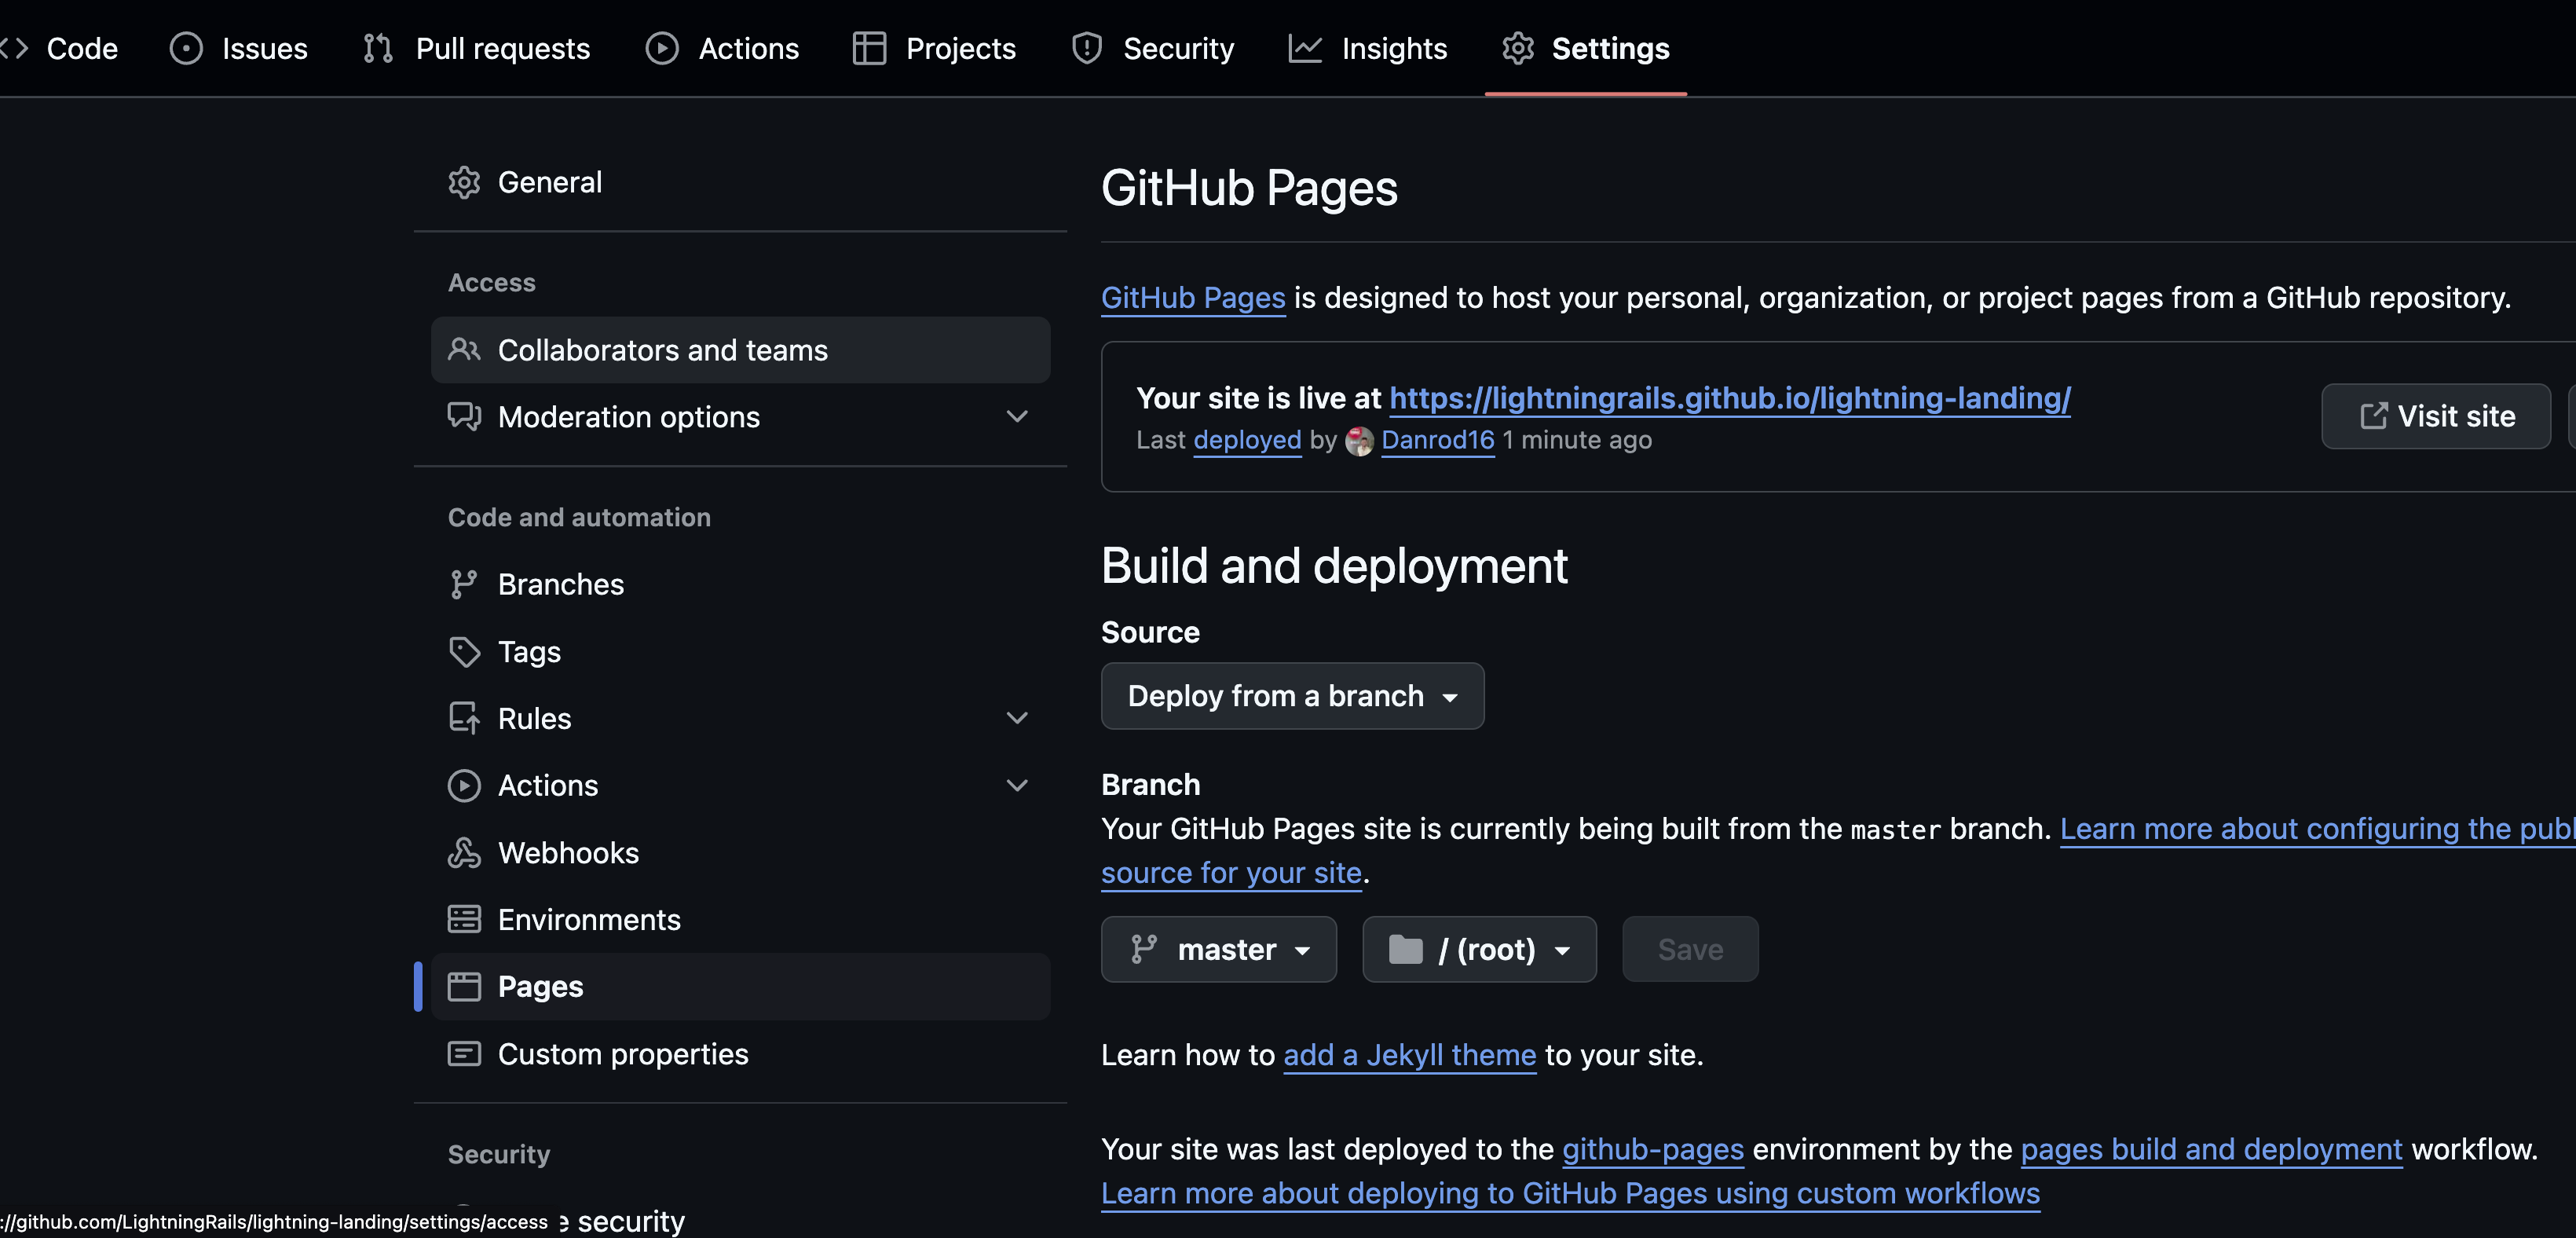Click the Environments sidebar icon

464,920
